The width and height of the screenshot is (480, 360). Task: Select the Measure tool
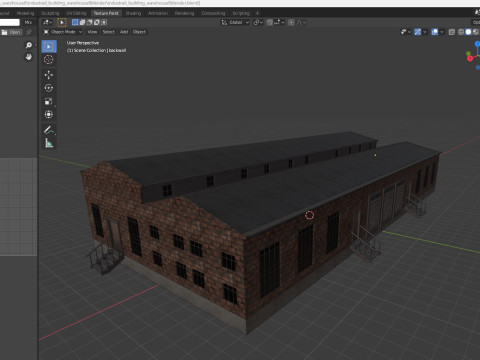[49, 143]
